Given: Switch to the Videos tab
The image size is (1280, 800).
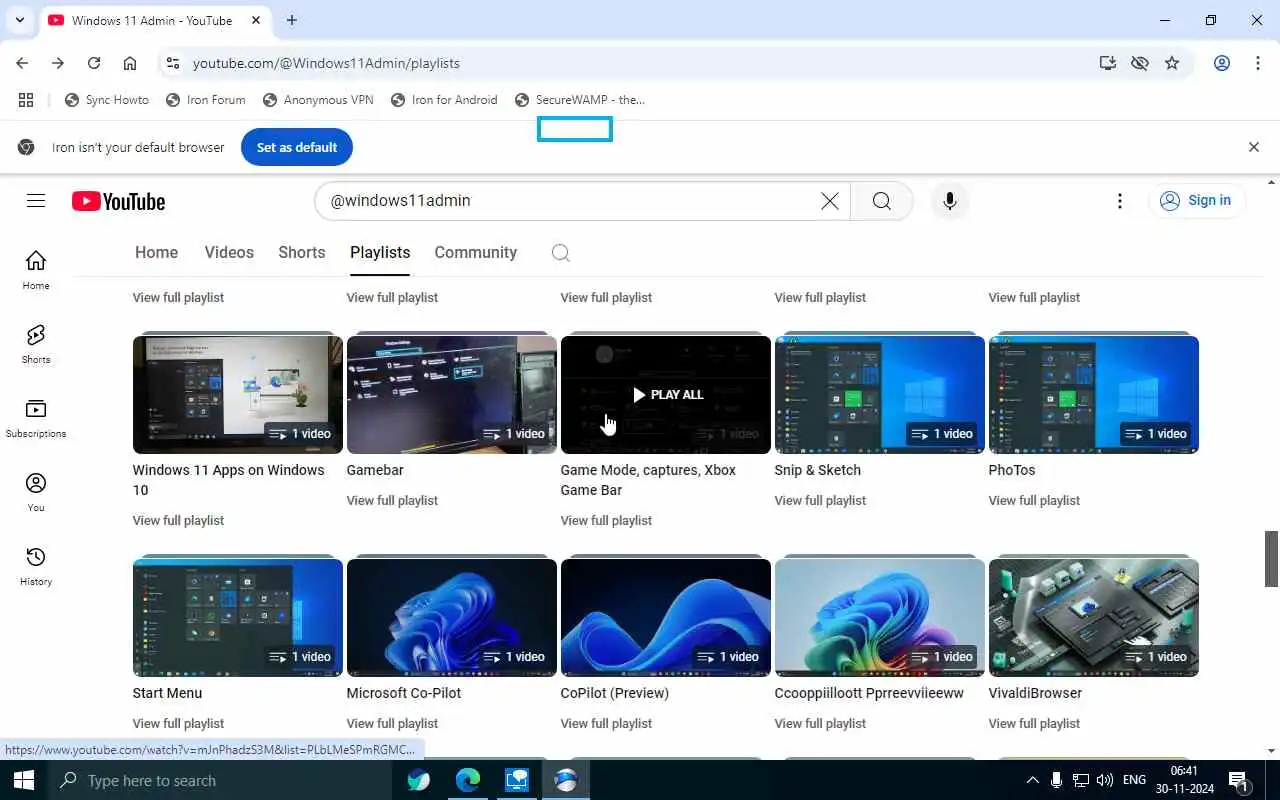Looking at the screenshot, I should tap(229, 253).
